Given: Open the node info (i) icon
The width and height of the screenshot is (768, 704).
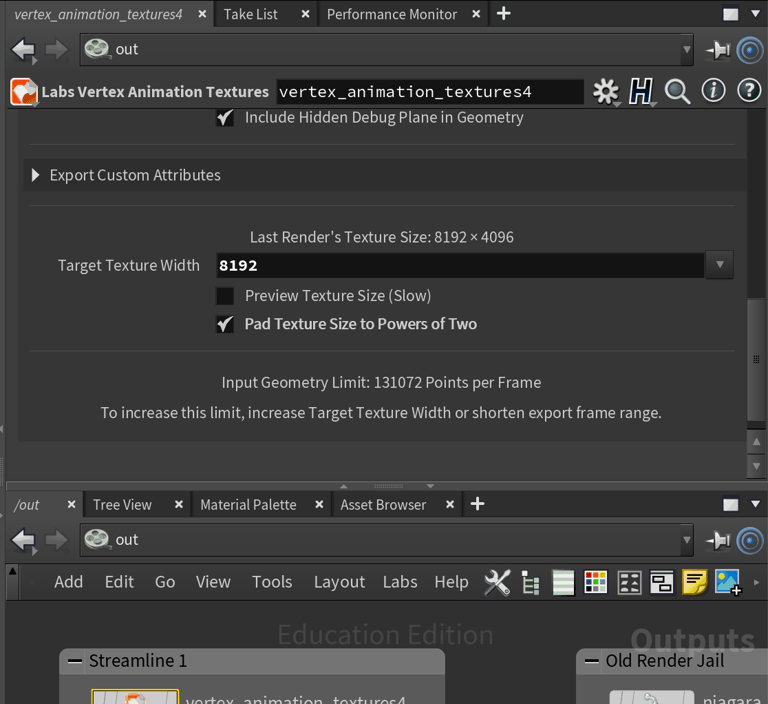Looking at the screenshot, I should point(713,91).
